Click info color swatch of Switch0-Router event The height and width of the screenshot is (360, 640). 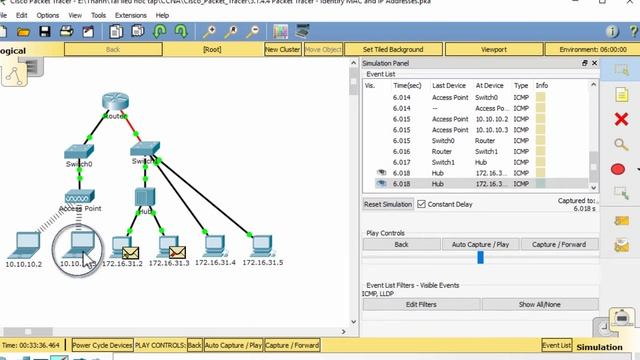coord(540,140)
